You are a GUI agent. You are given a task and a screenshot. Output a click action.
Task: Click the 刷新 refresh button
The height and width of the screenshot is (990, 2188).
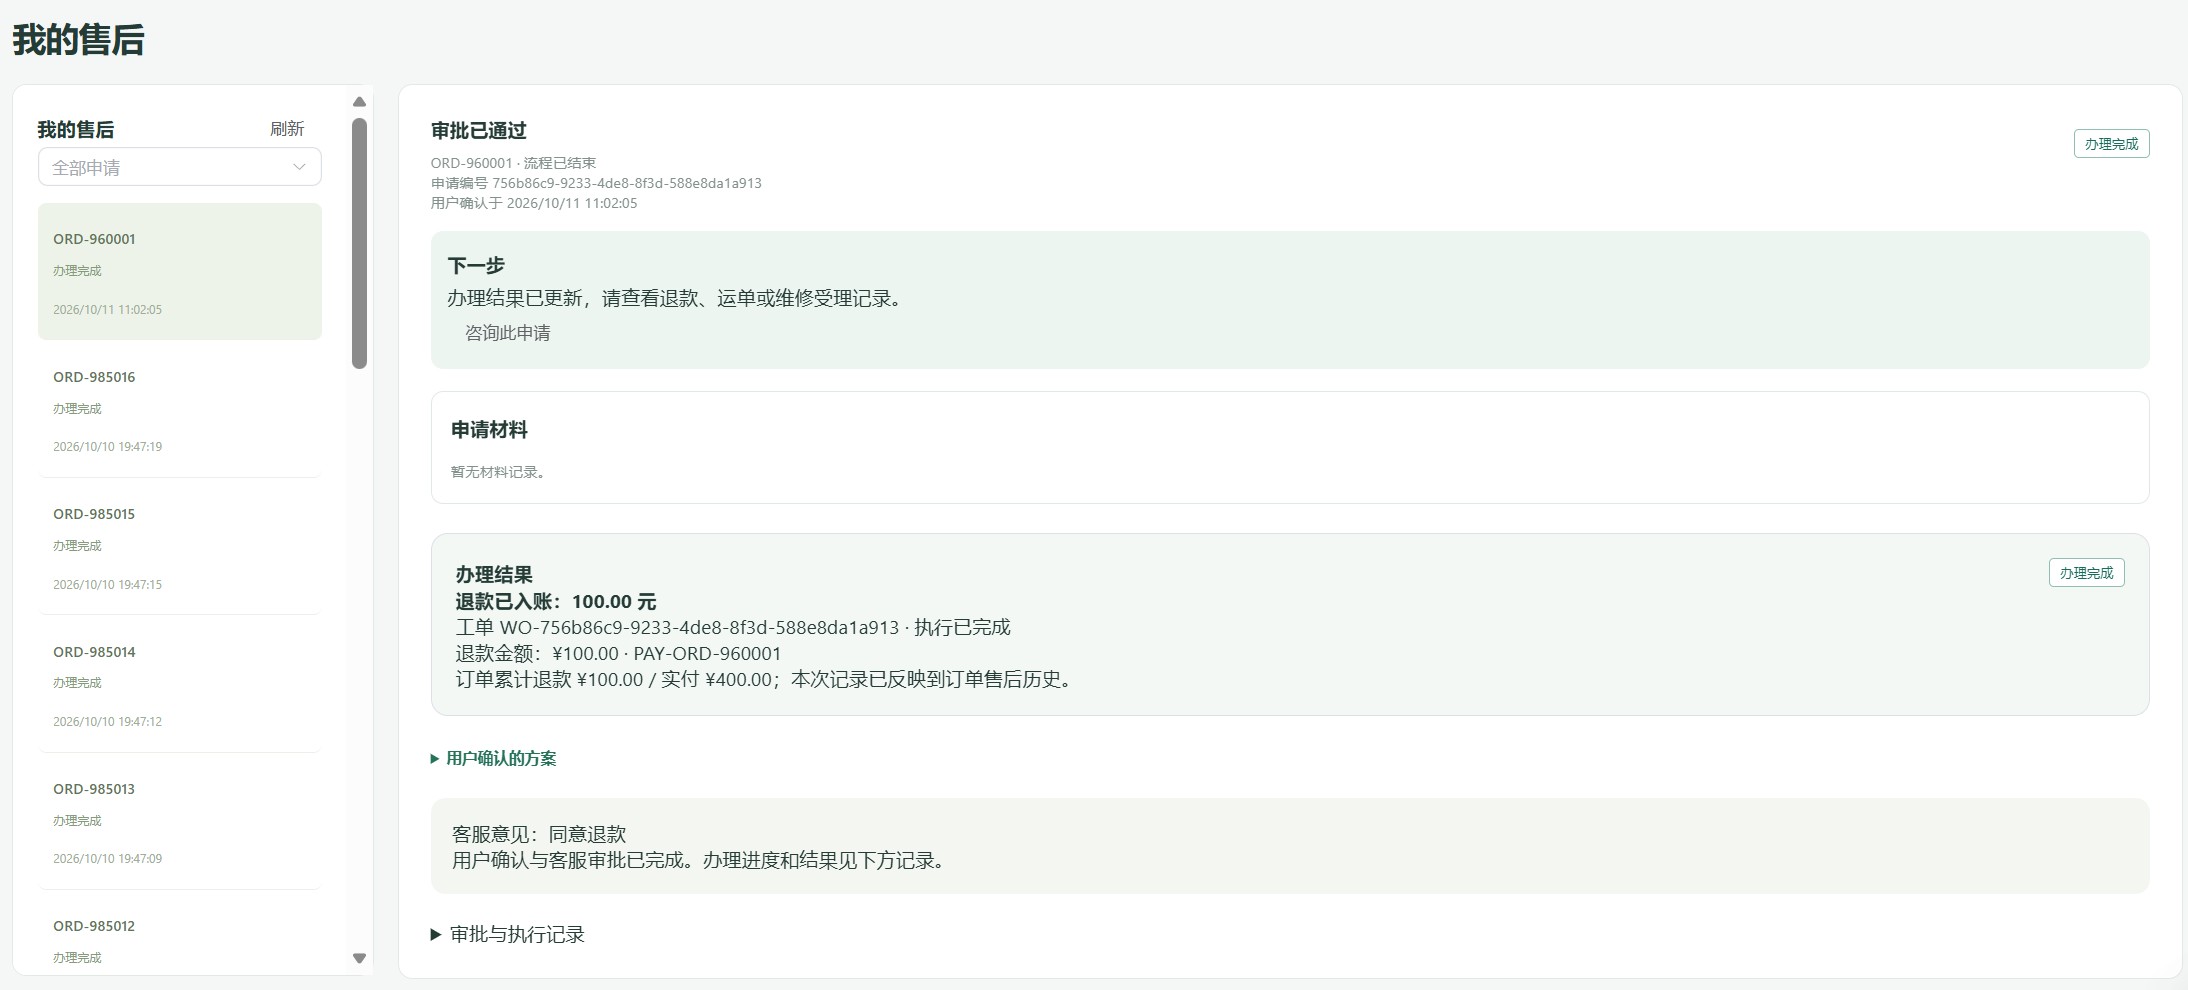287,129
